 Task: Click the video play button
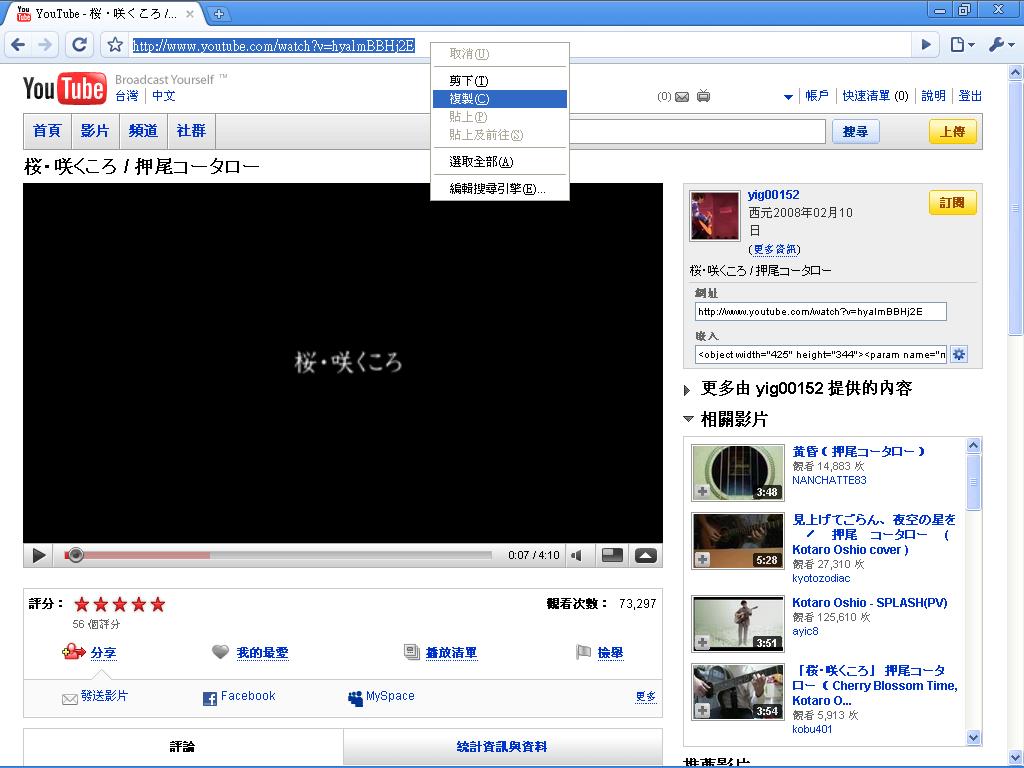pyautogui.click(x=38, y=555)
